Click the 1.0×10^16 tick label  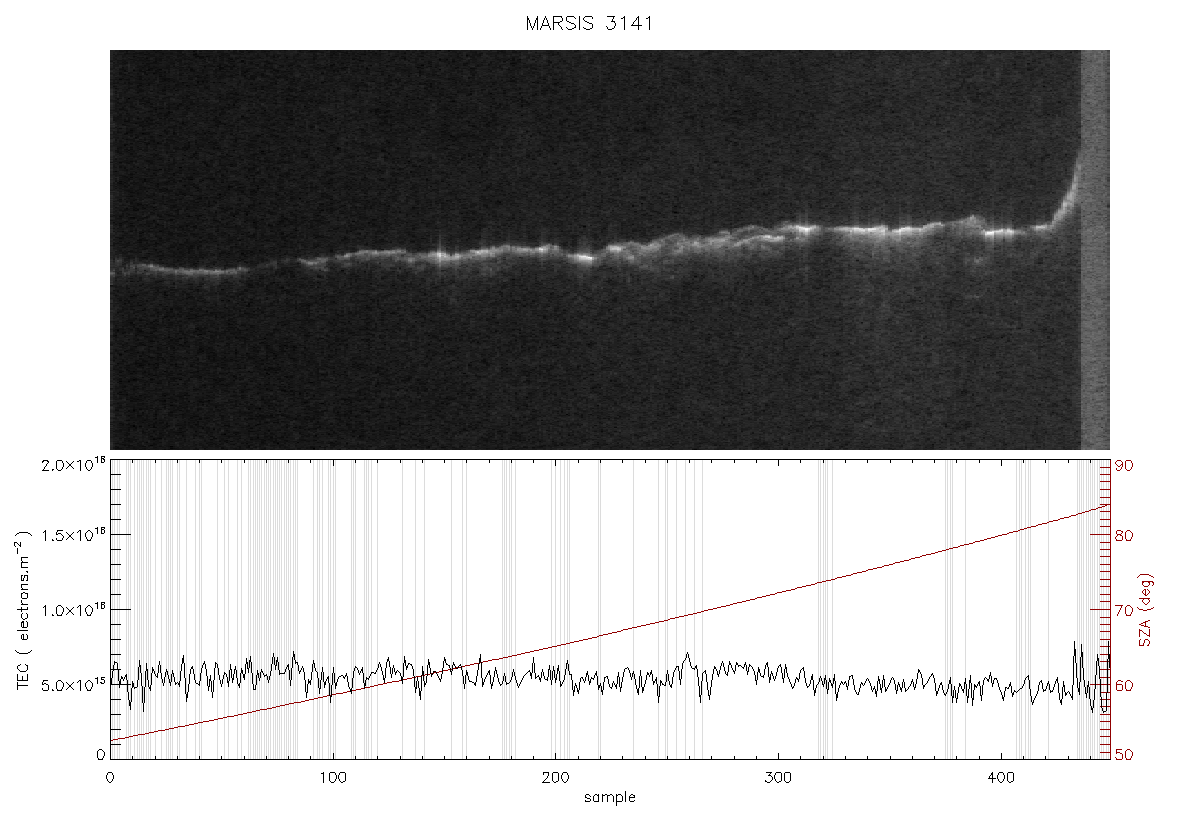pyautogui.click(x=72, y=609)
